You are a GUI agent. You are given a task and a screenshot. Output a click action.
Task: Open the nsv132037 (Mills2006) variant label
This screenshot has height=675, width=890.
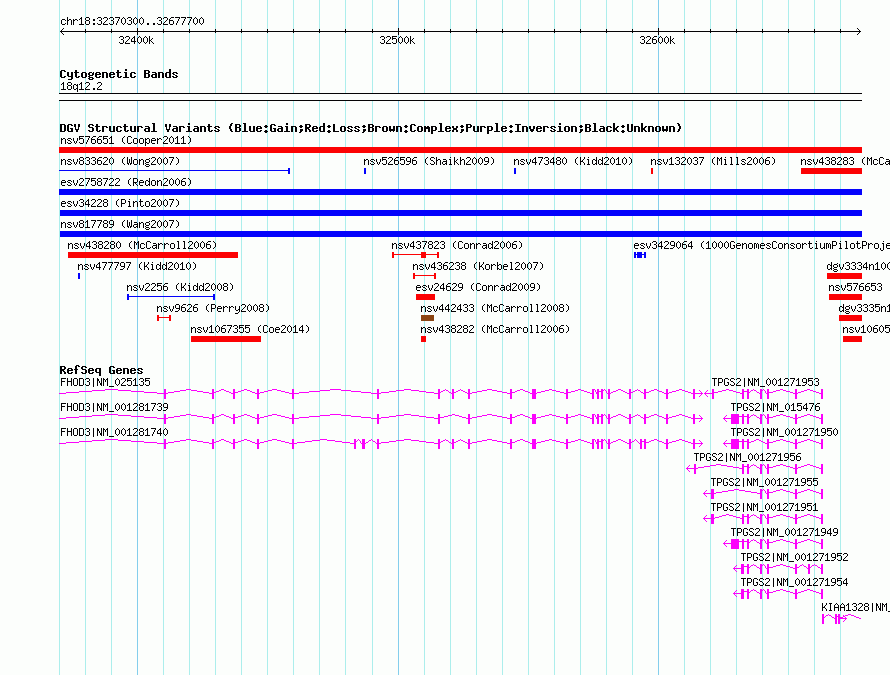[x=713, y=161]
